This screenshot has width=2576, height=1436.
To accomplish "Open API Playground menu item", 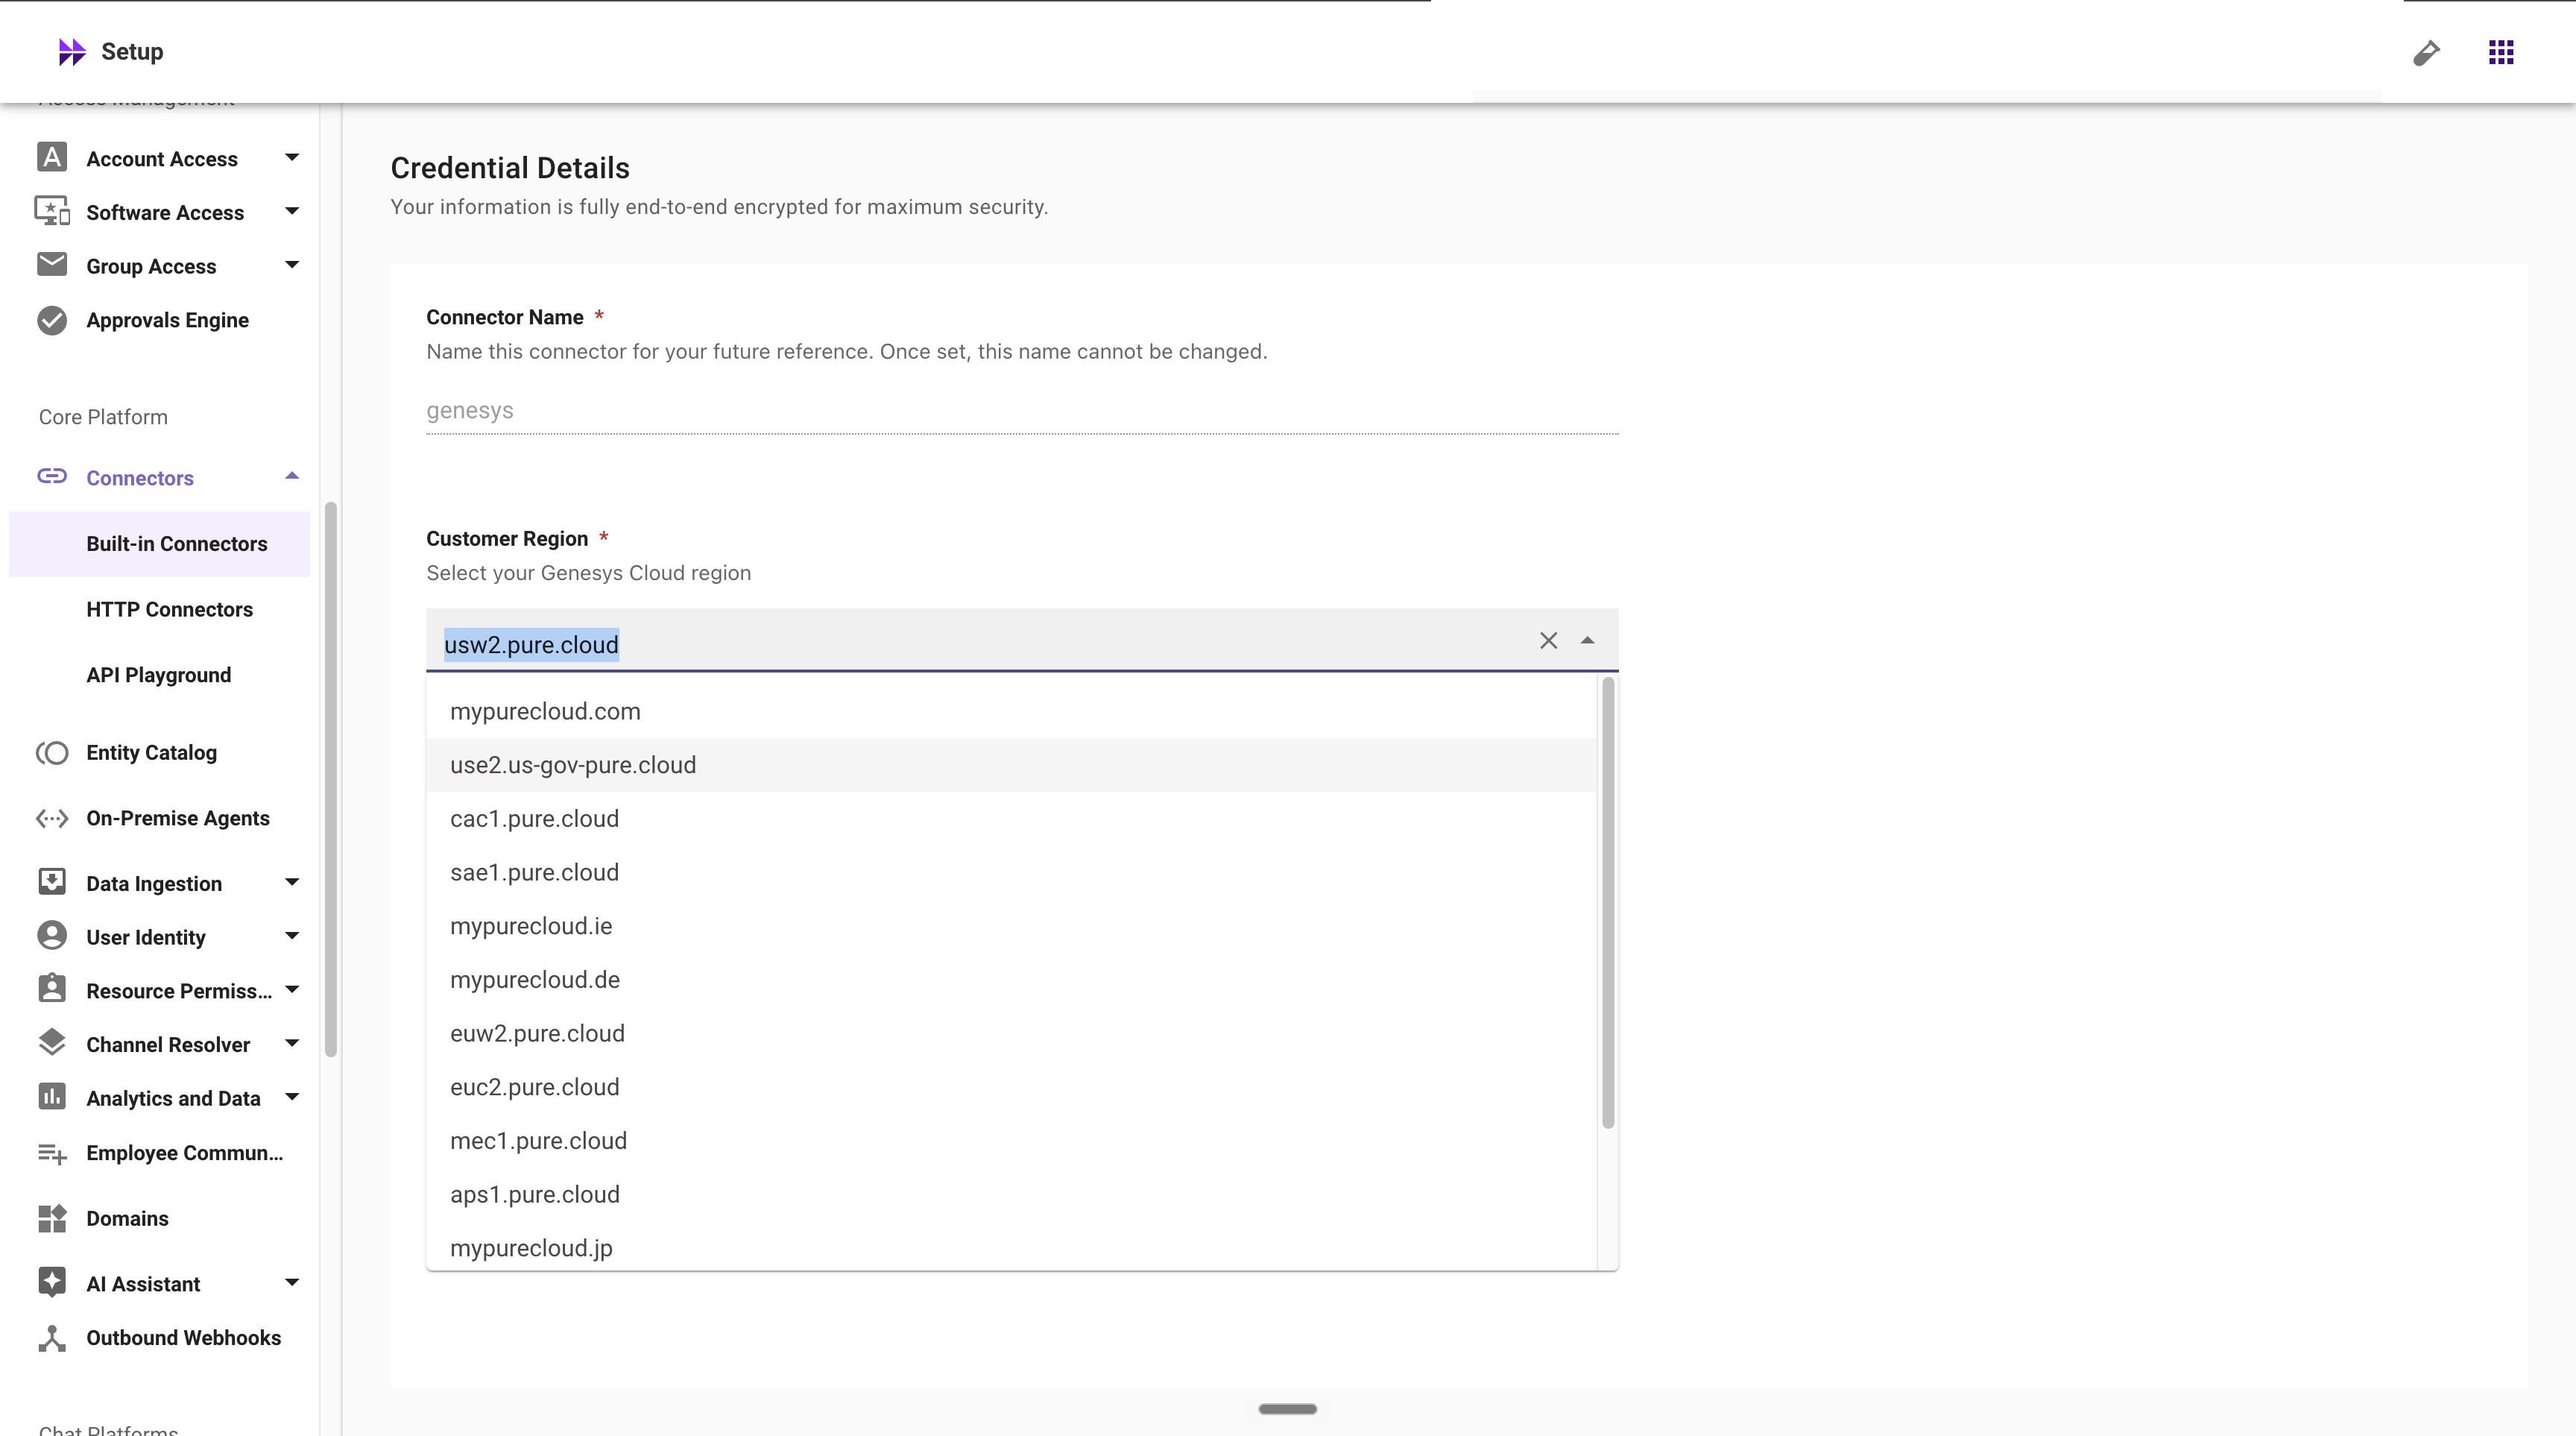I will (160, 675).
